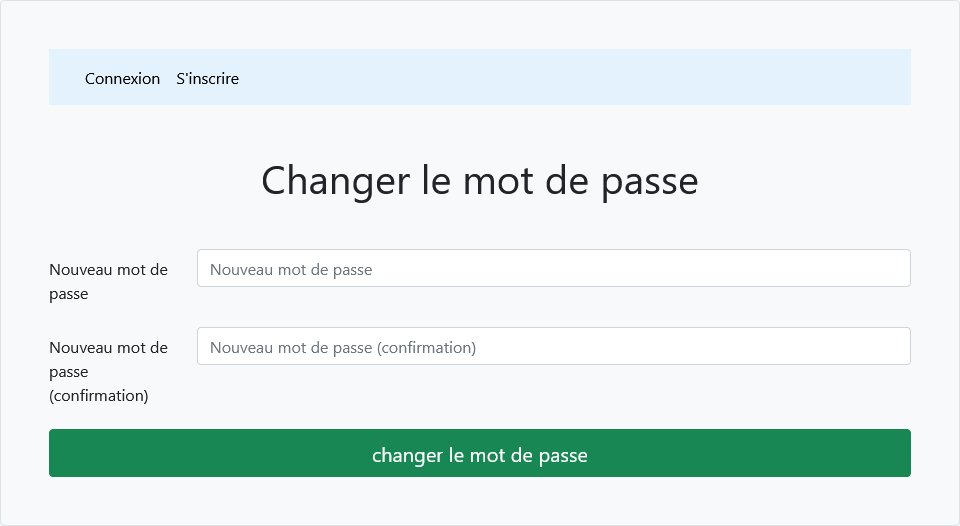
Task: Go to the login page via Connexion
Action: click(x=122, y=78)
